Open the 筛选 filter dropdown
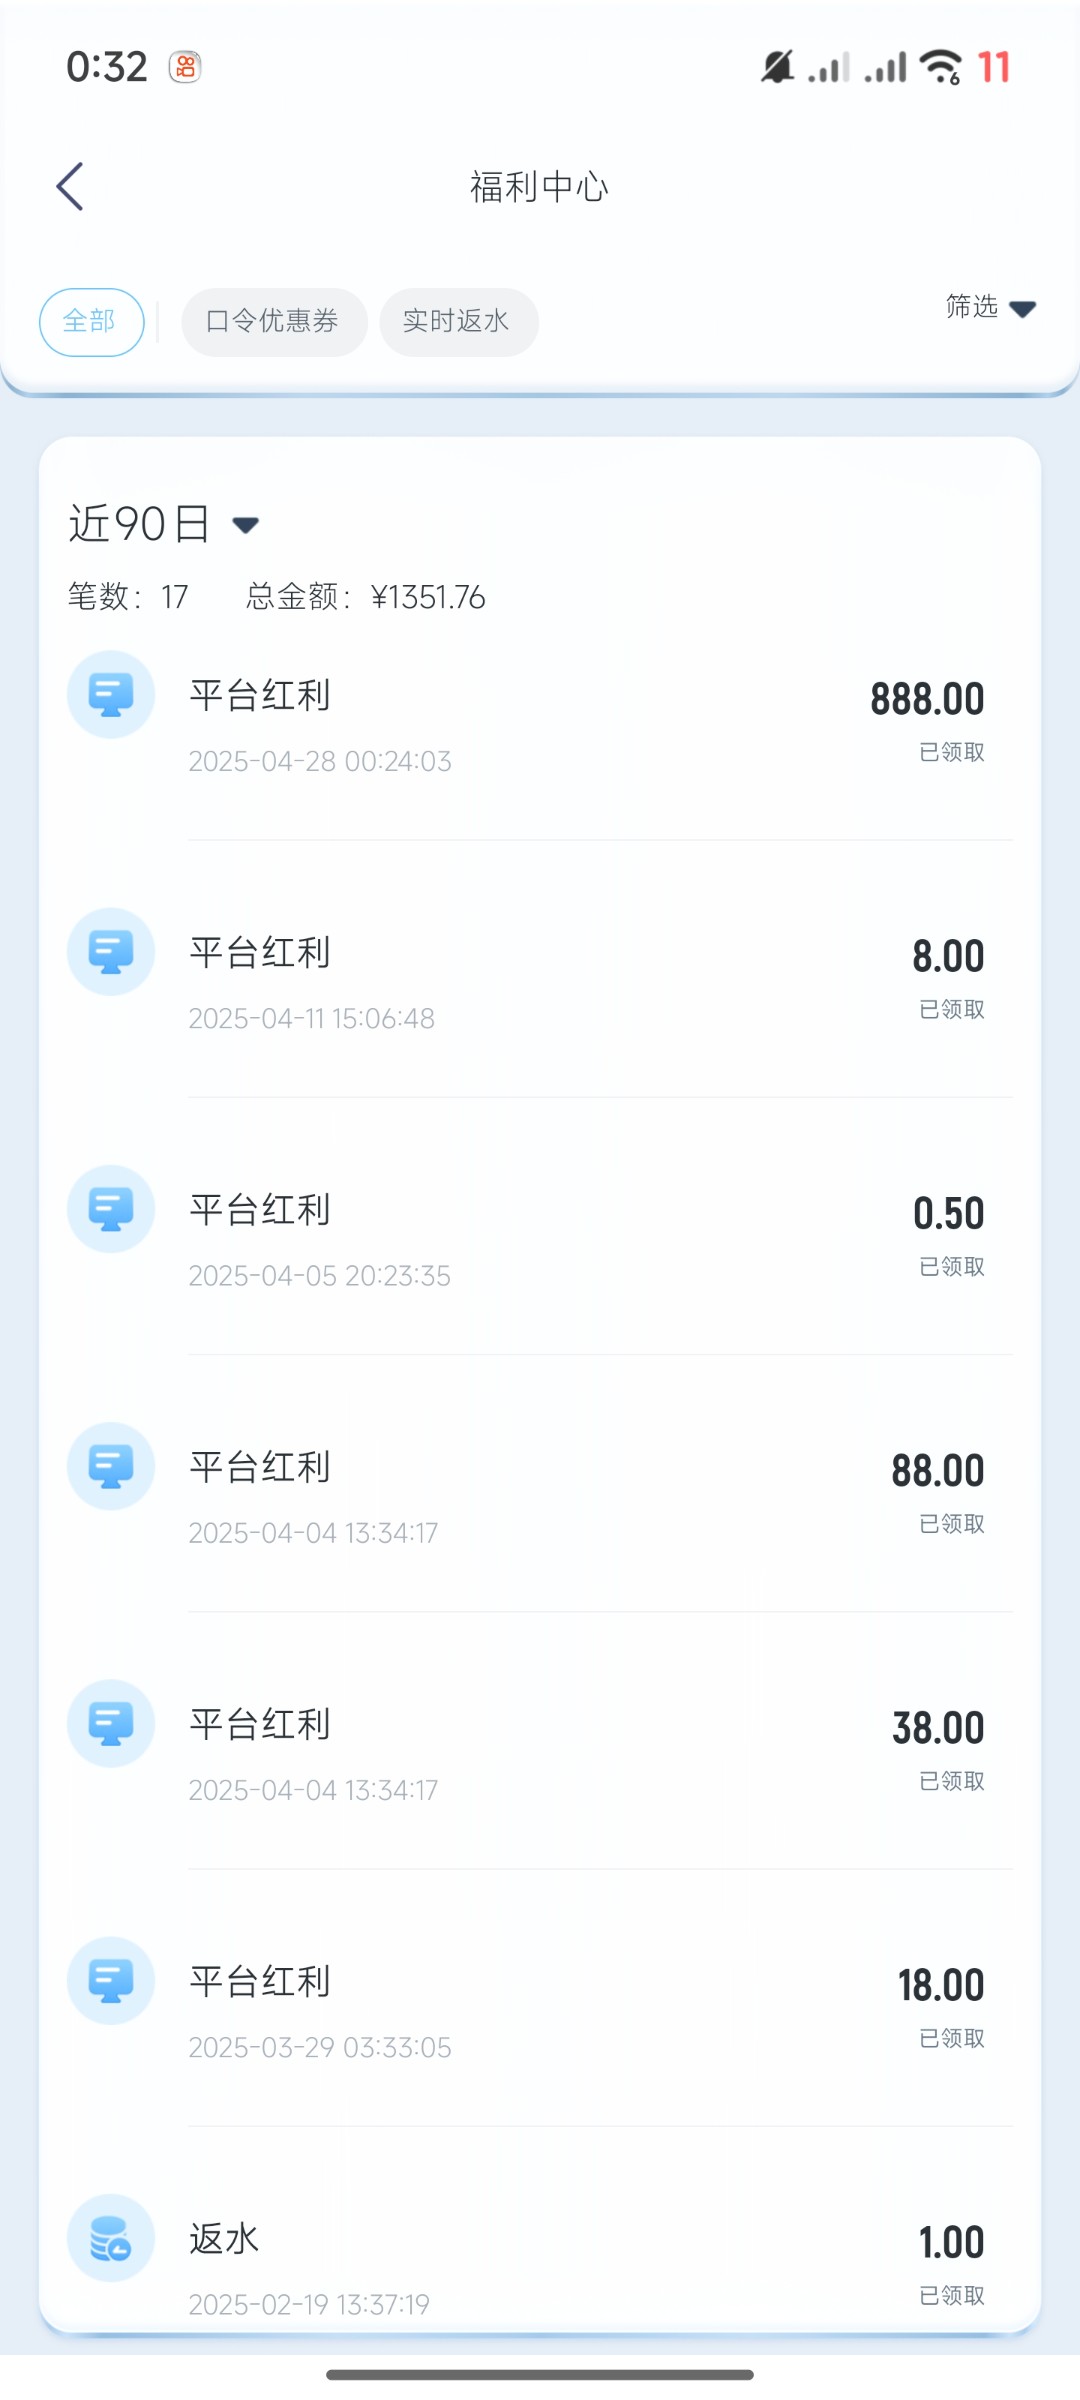1080x2400 pixels. [x=990, y=307]
